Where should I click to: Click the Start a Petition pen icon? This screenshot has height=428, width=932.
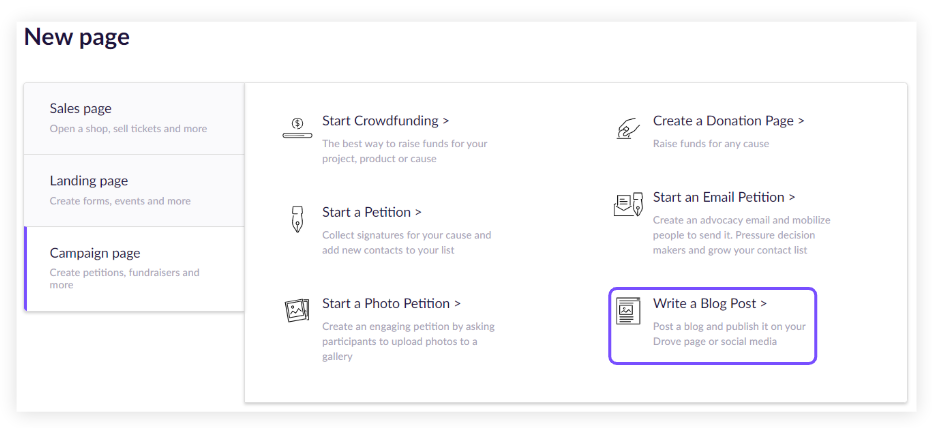[297, 218]
